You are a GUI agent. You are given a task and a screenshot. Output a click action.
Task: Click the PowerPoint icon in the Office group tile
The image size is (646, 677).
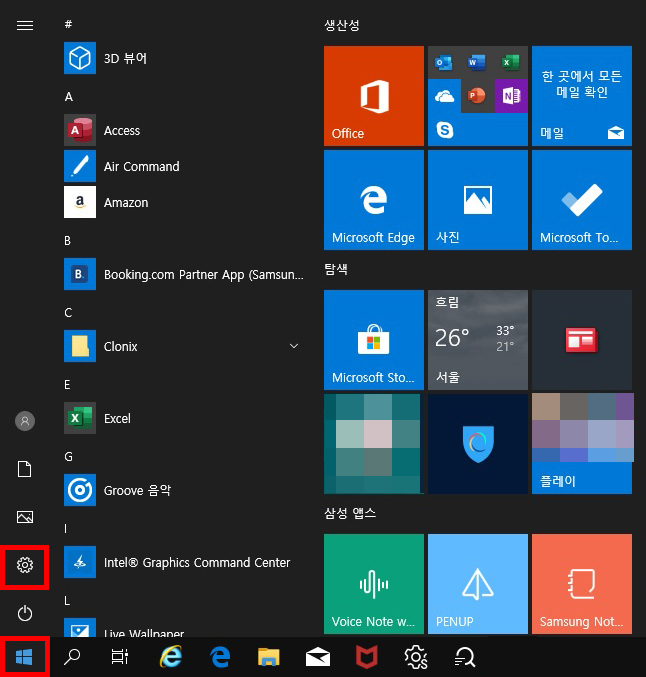pos(477,96)
